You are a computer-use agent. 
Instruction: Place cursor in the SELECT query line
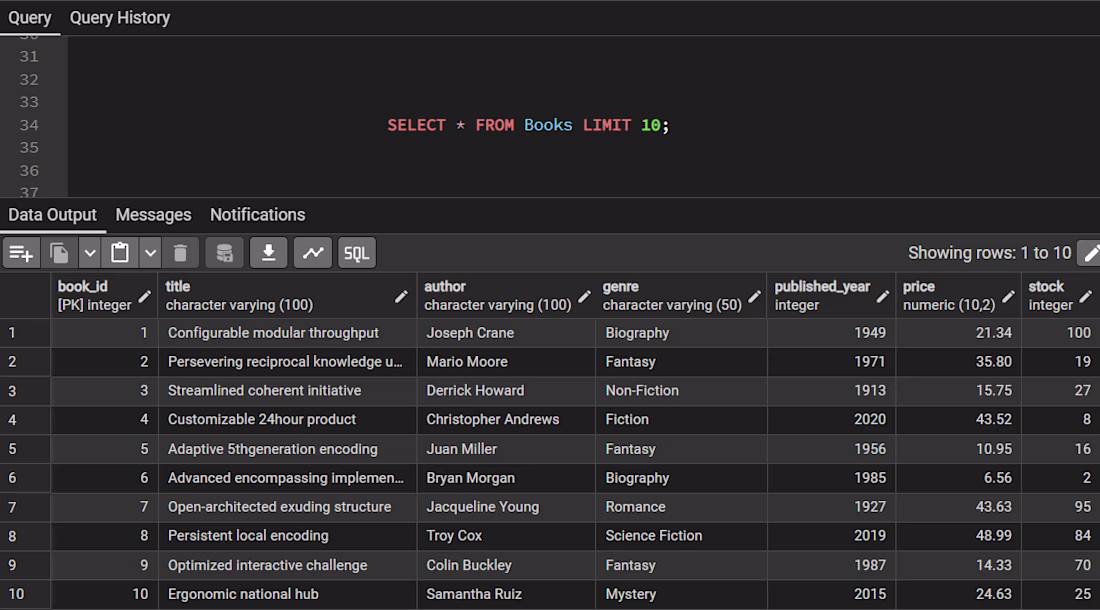[528, 125]
